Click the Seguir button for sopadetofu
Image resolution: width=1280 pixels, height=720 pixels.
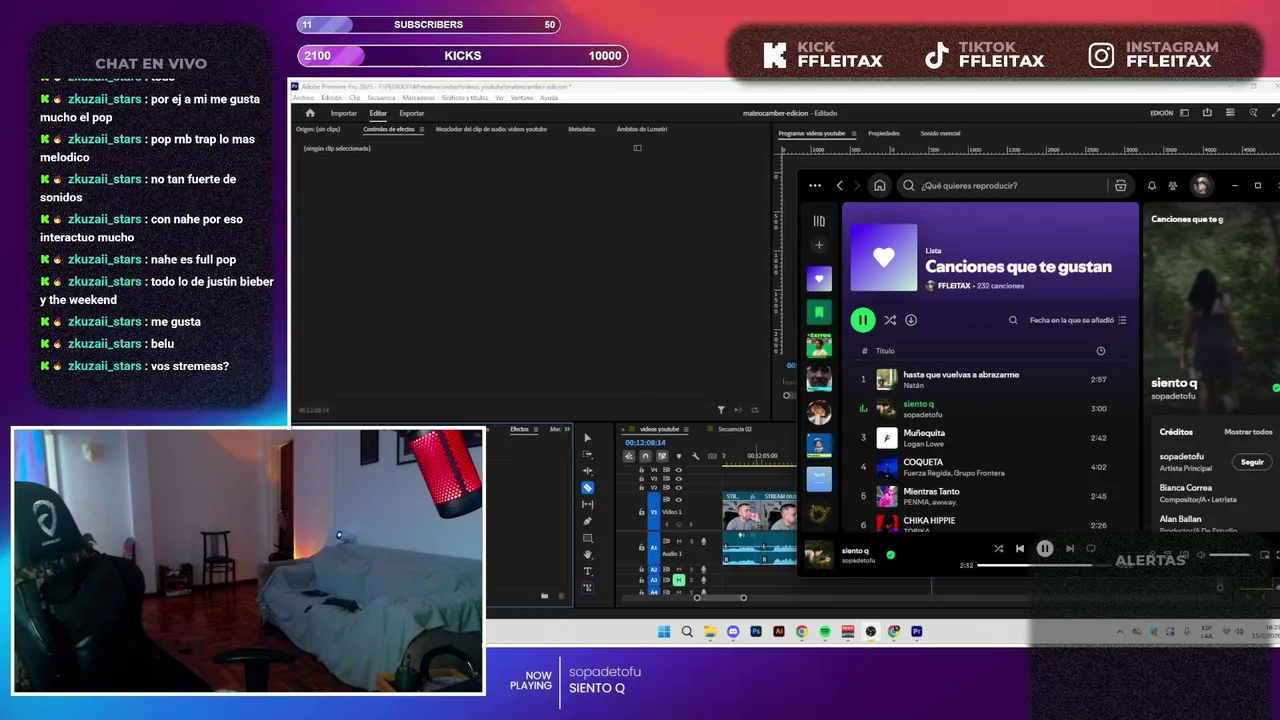click(x=1252, y=462)
